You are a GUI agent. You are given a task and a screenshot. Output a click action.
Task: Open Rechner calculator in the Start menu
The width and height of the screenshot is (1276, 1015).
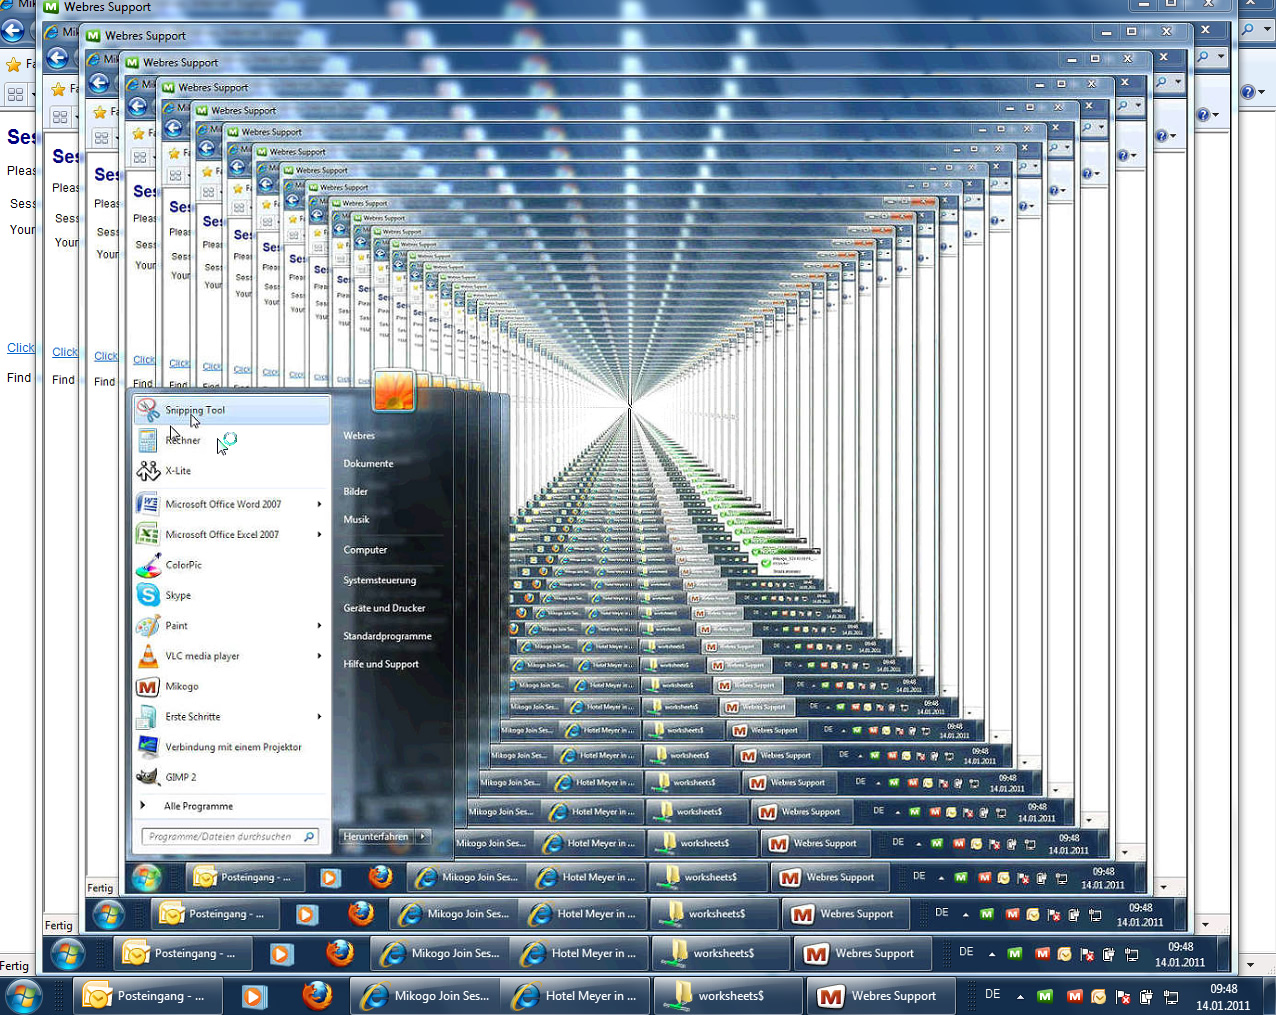pyautogui.click(x=231, y=440)
